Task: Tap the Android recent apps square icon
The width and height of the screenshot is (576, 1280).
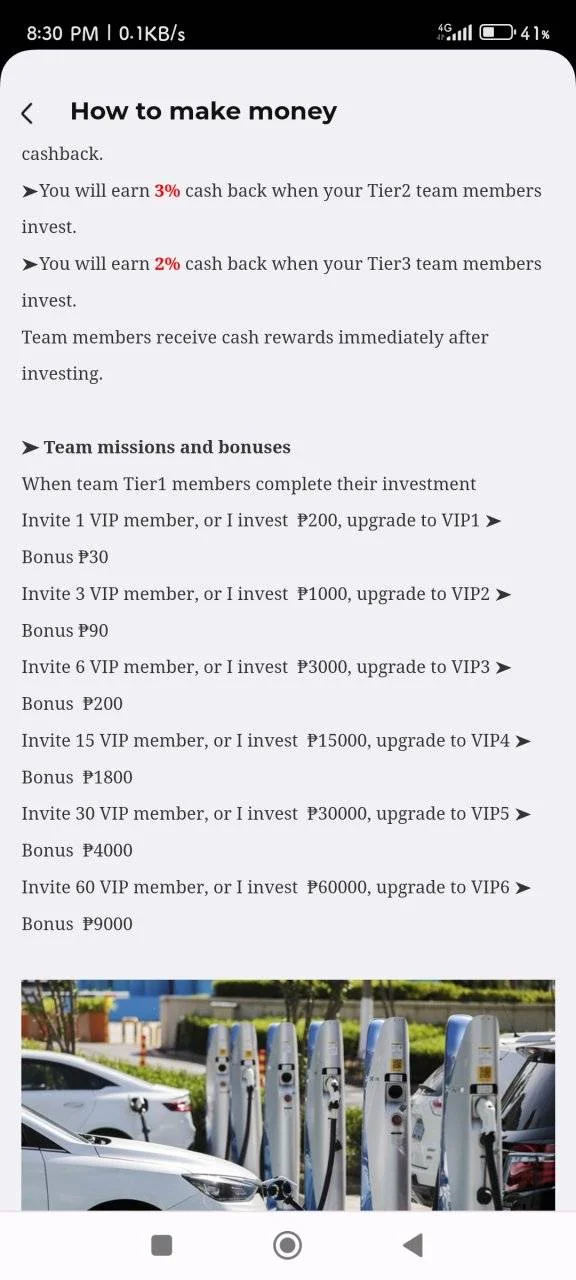Action: (161, 1245)
